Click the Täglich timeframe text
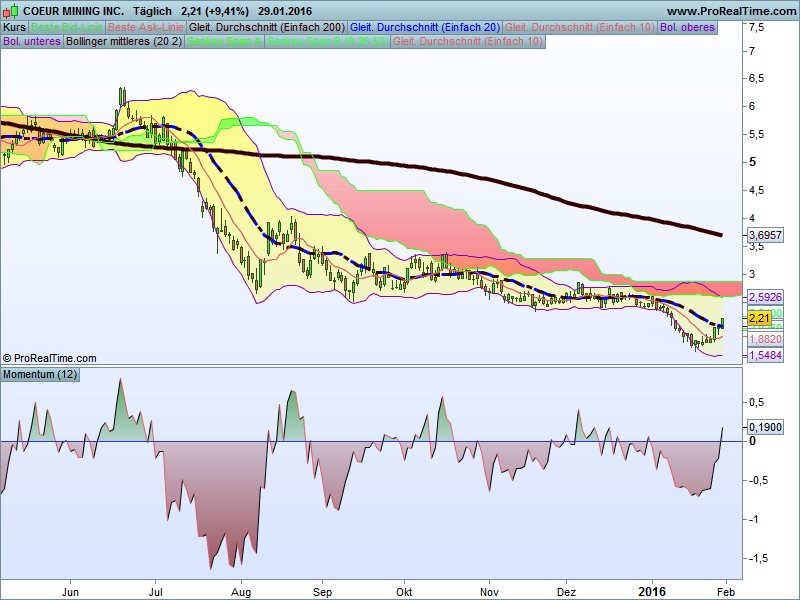 [152, 11]
